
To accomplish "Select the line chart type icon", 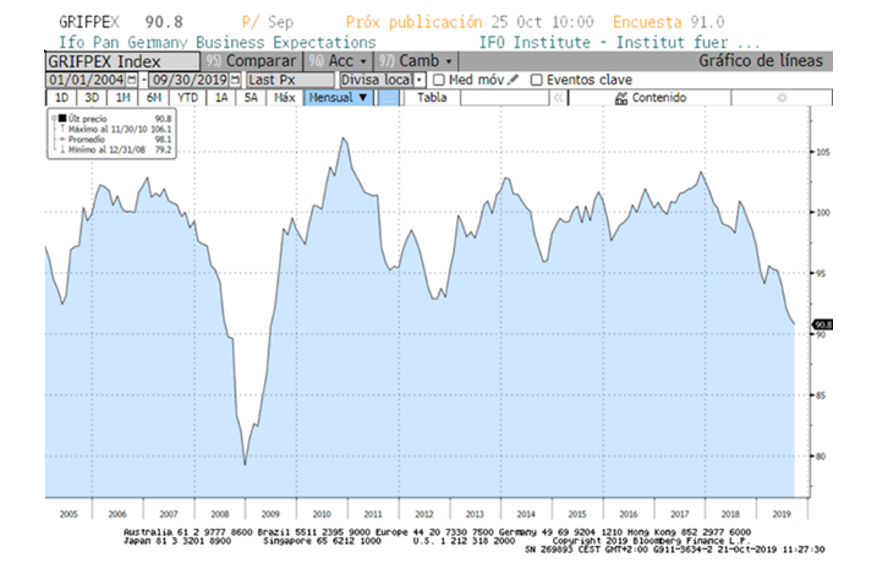I will point(388,98).
